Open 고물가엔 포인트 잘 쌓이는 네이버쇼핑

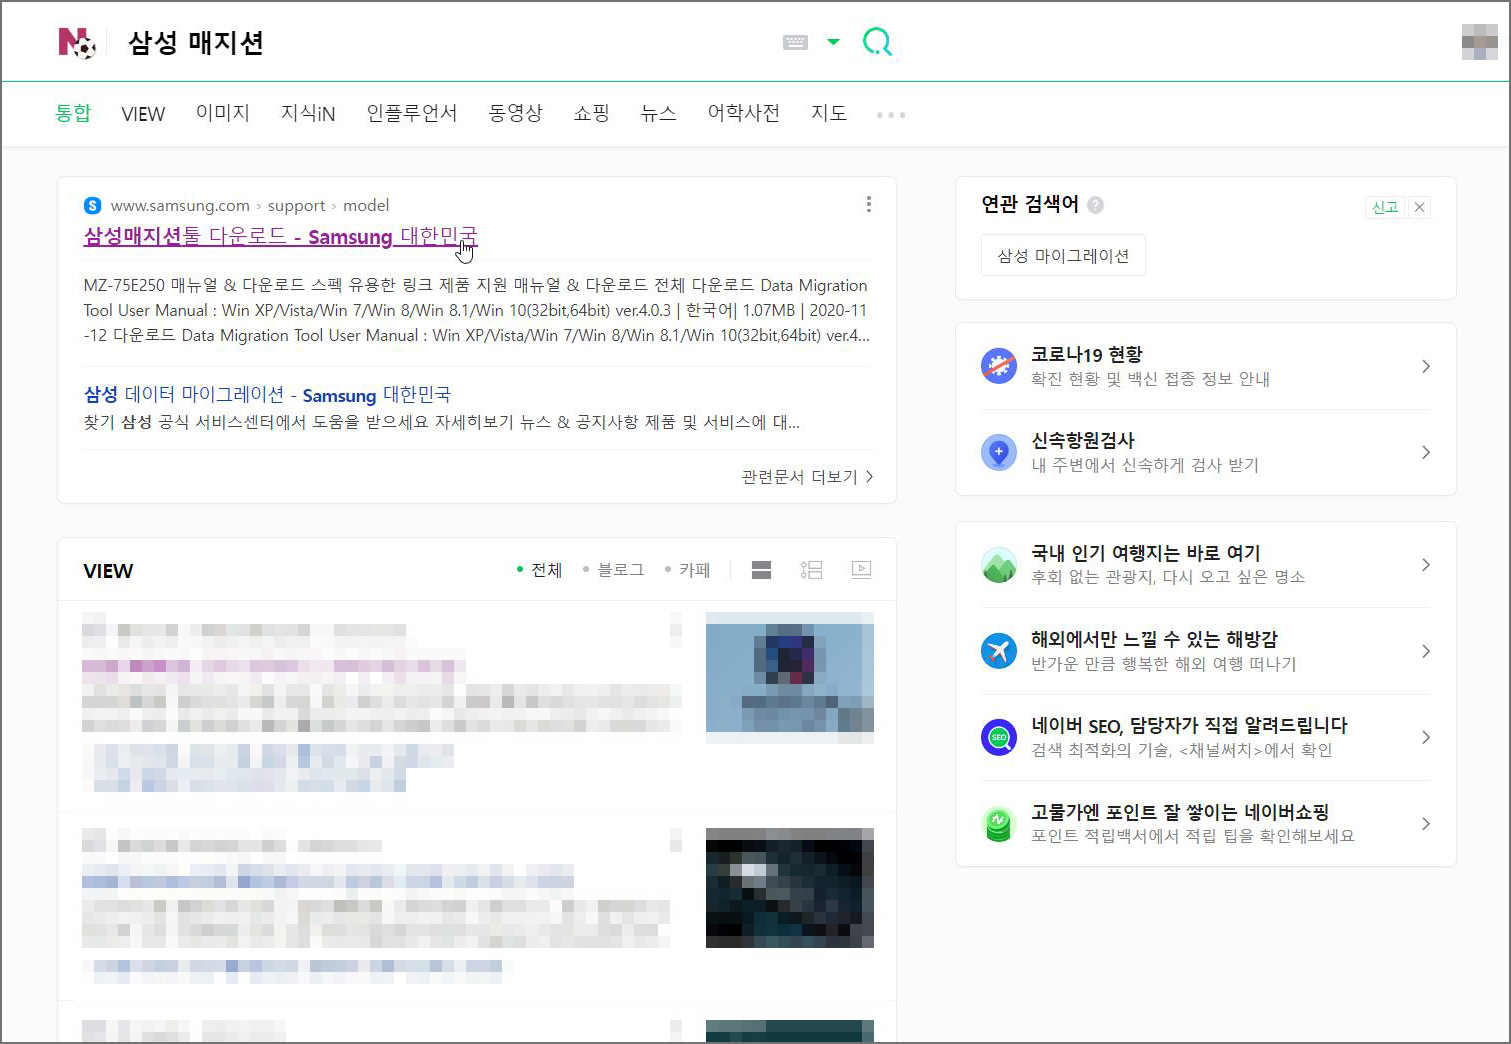[x=1206, y=824]
